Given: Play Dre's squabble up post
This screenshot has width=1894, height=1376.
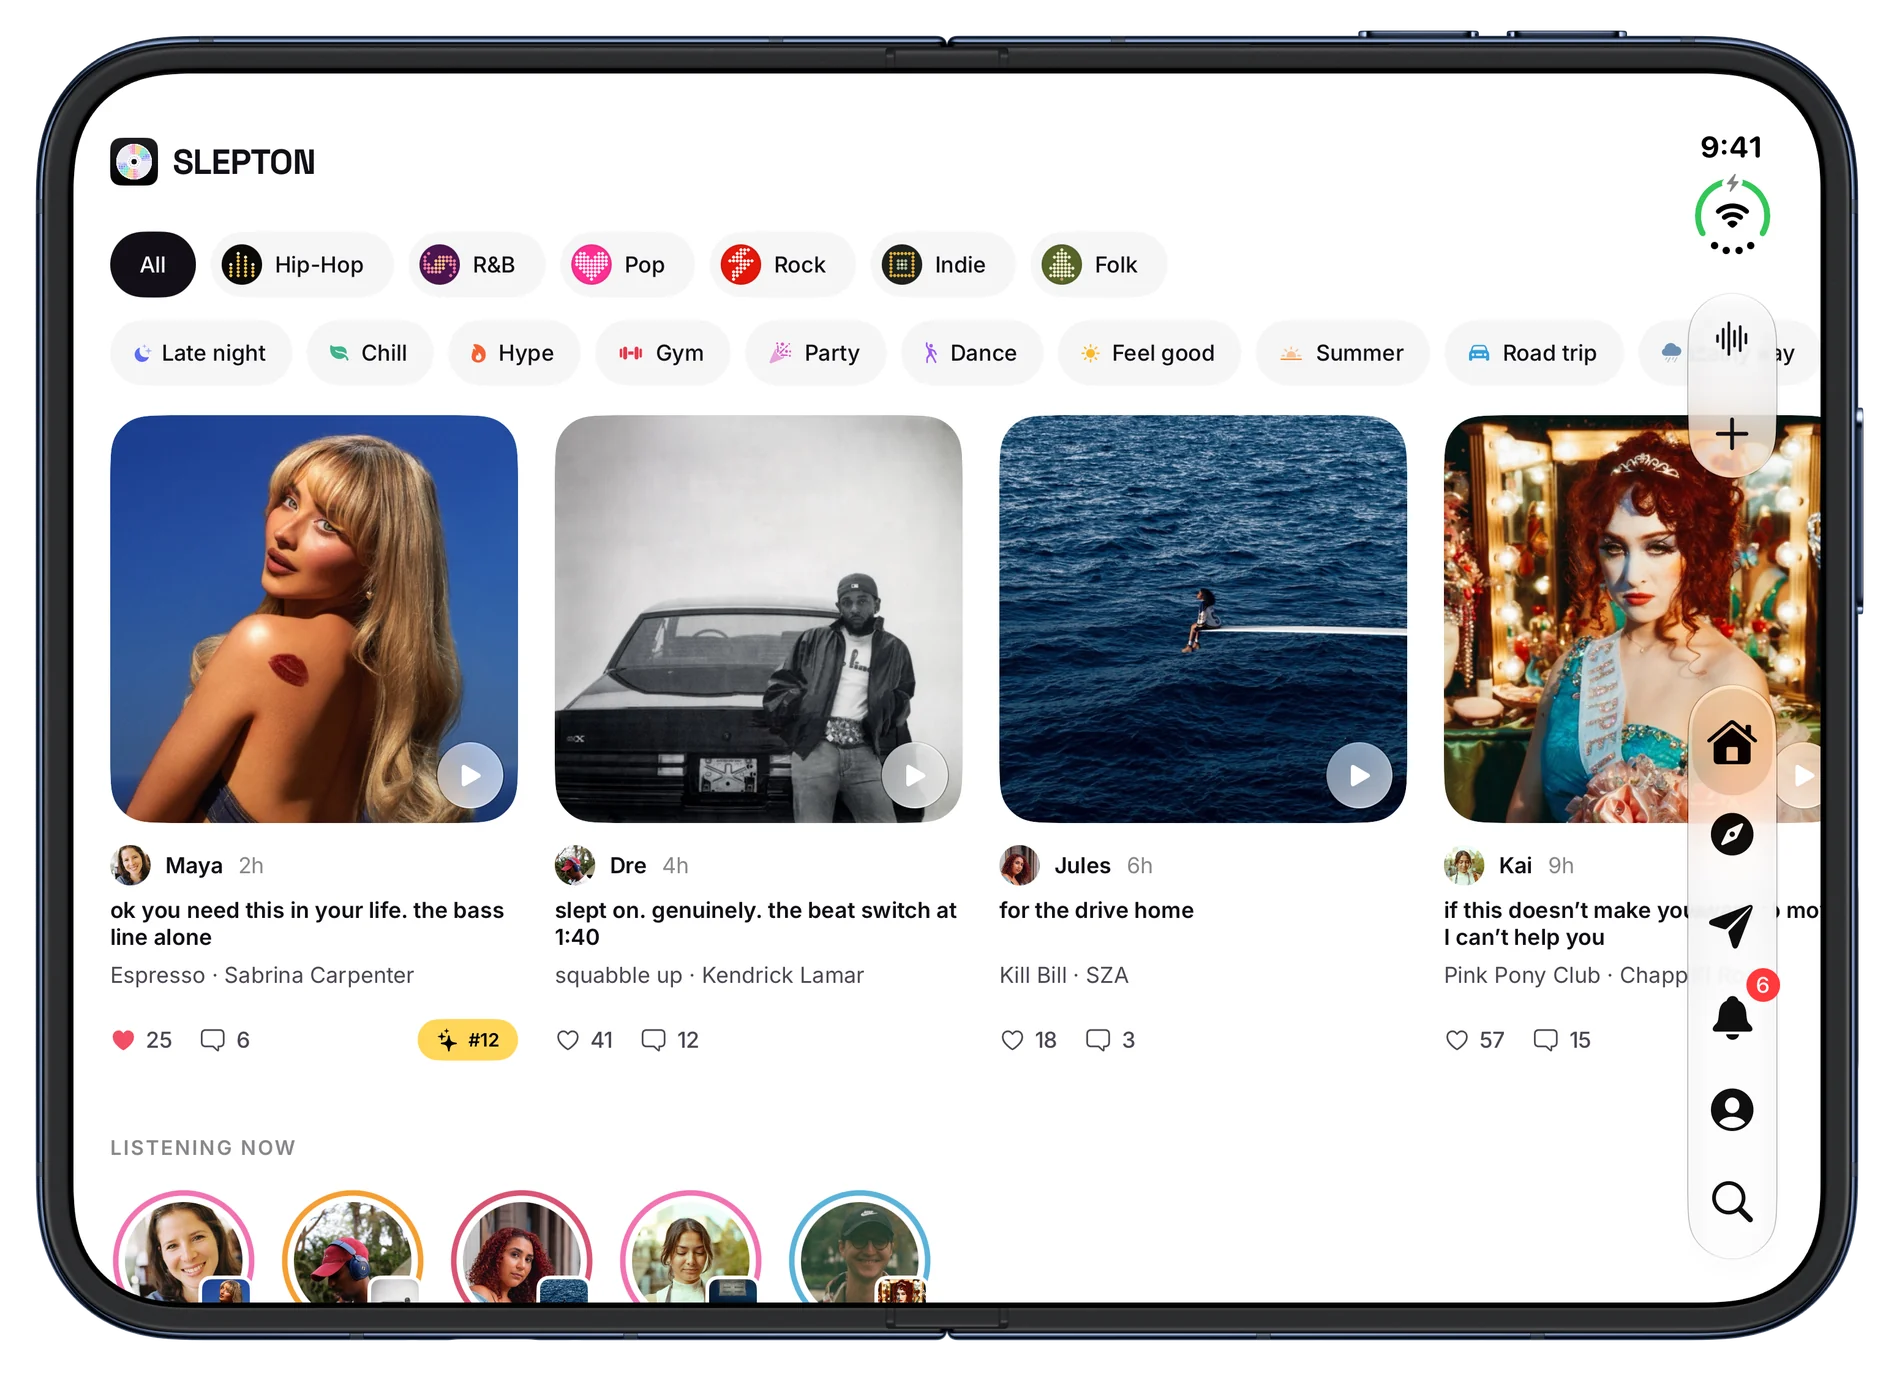Looking at the screenshot, I should [914, 775].
